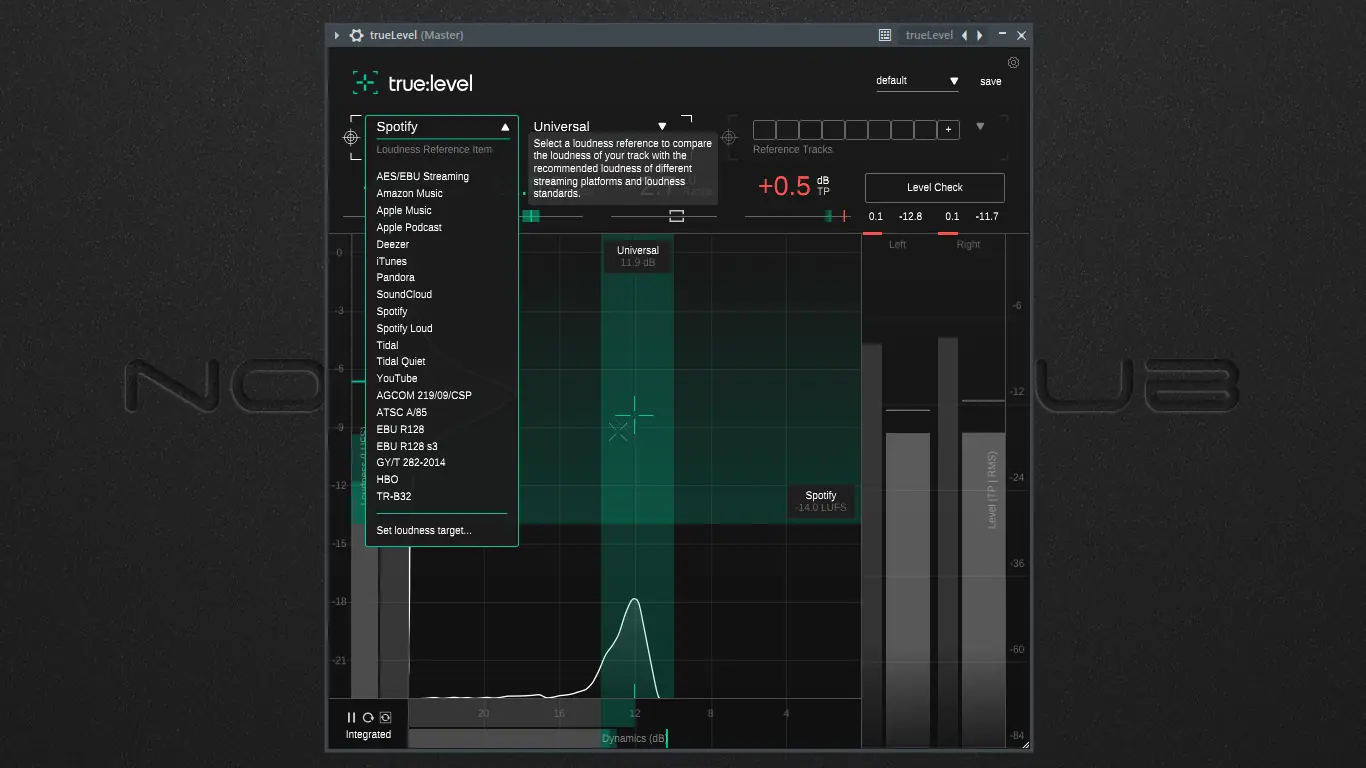Viewport: 1366px width, 768px height.
Task: Collapse the Spotify loudness reference dropdown
Action: 442,127
